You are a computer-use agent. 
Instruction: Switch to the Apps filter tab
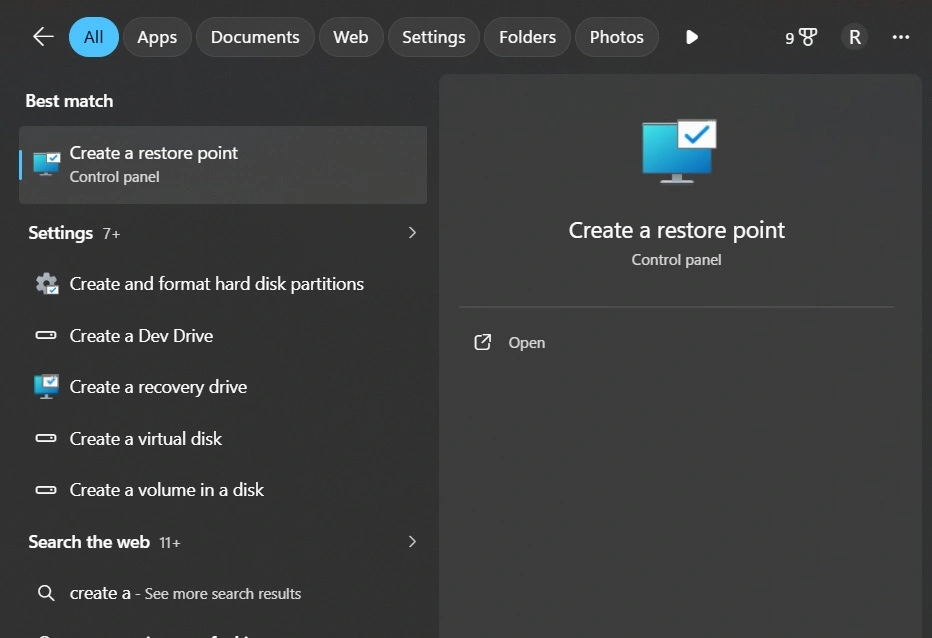(x=157, y=37)
